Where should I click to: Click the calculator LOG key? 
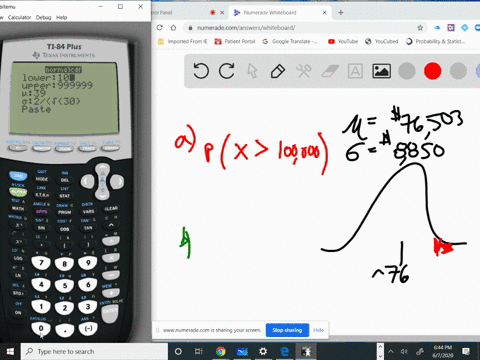[18, 258]
